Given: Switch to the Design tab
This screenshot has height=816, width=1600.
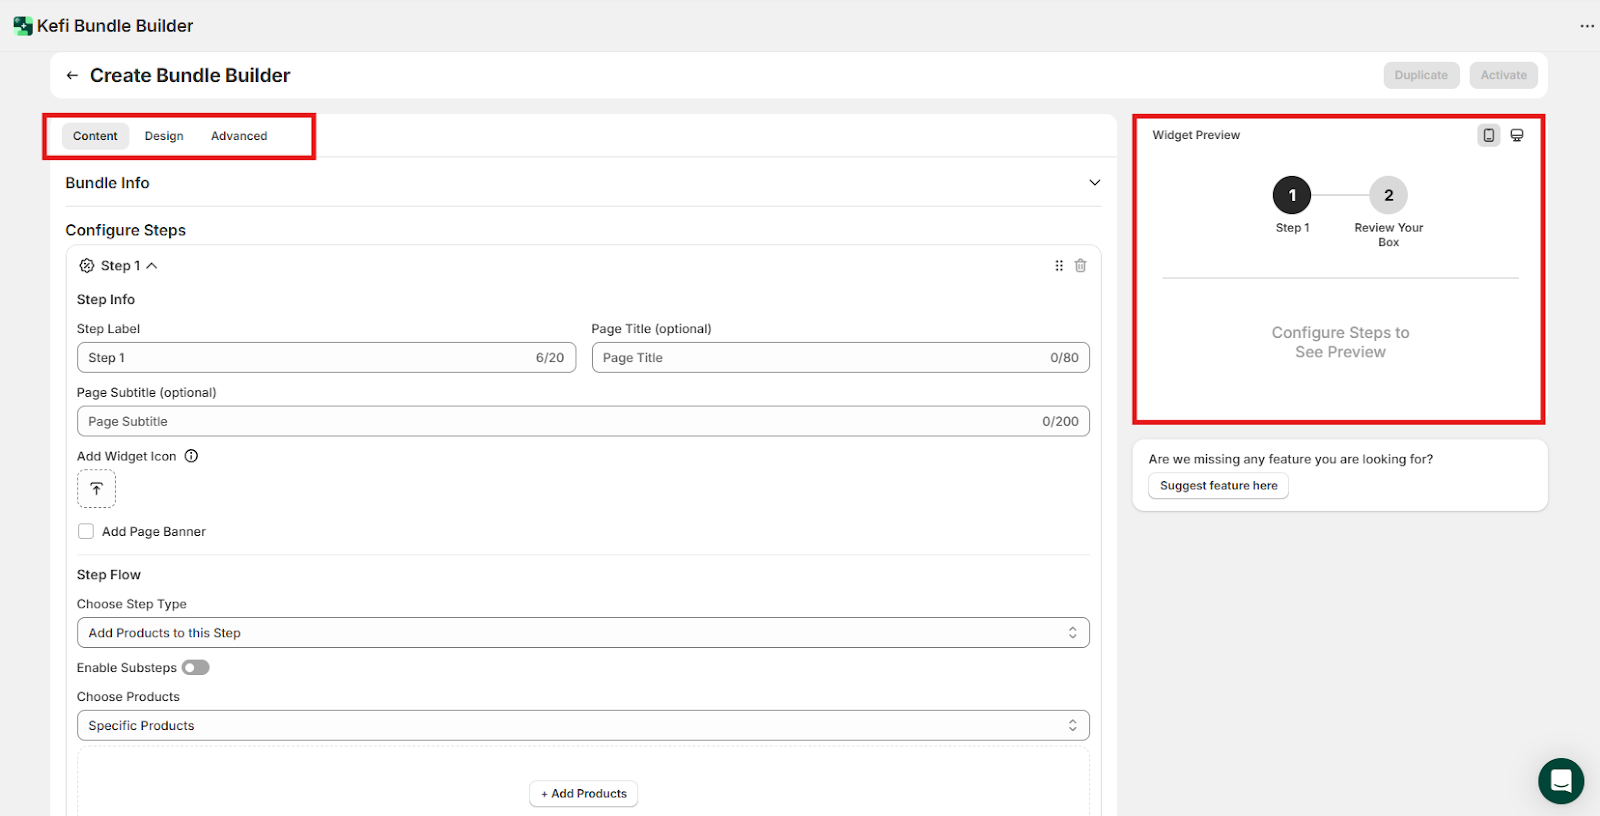Looking at the screenshot, I should 164,136.
